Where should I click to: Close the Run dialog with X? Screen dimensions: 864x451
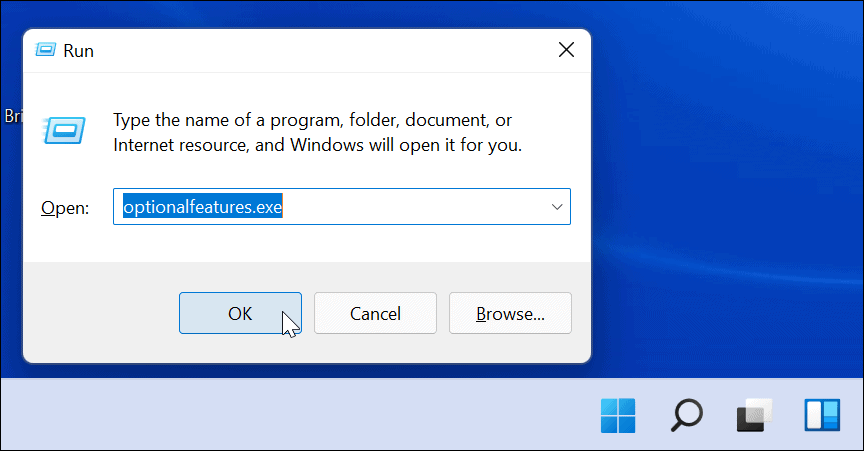click(566, 49)
